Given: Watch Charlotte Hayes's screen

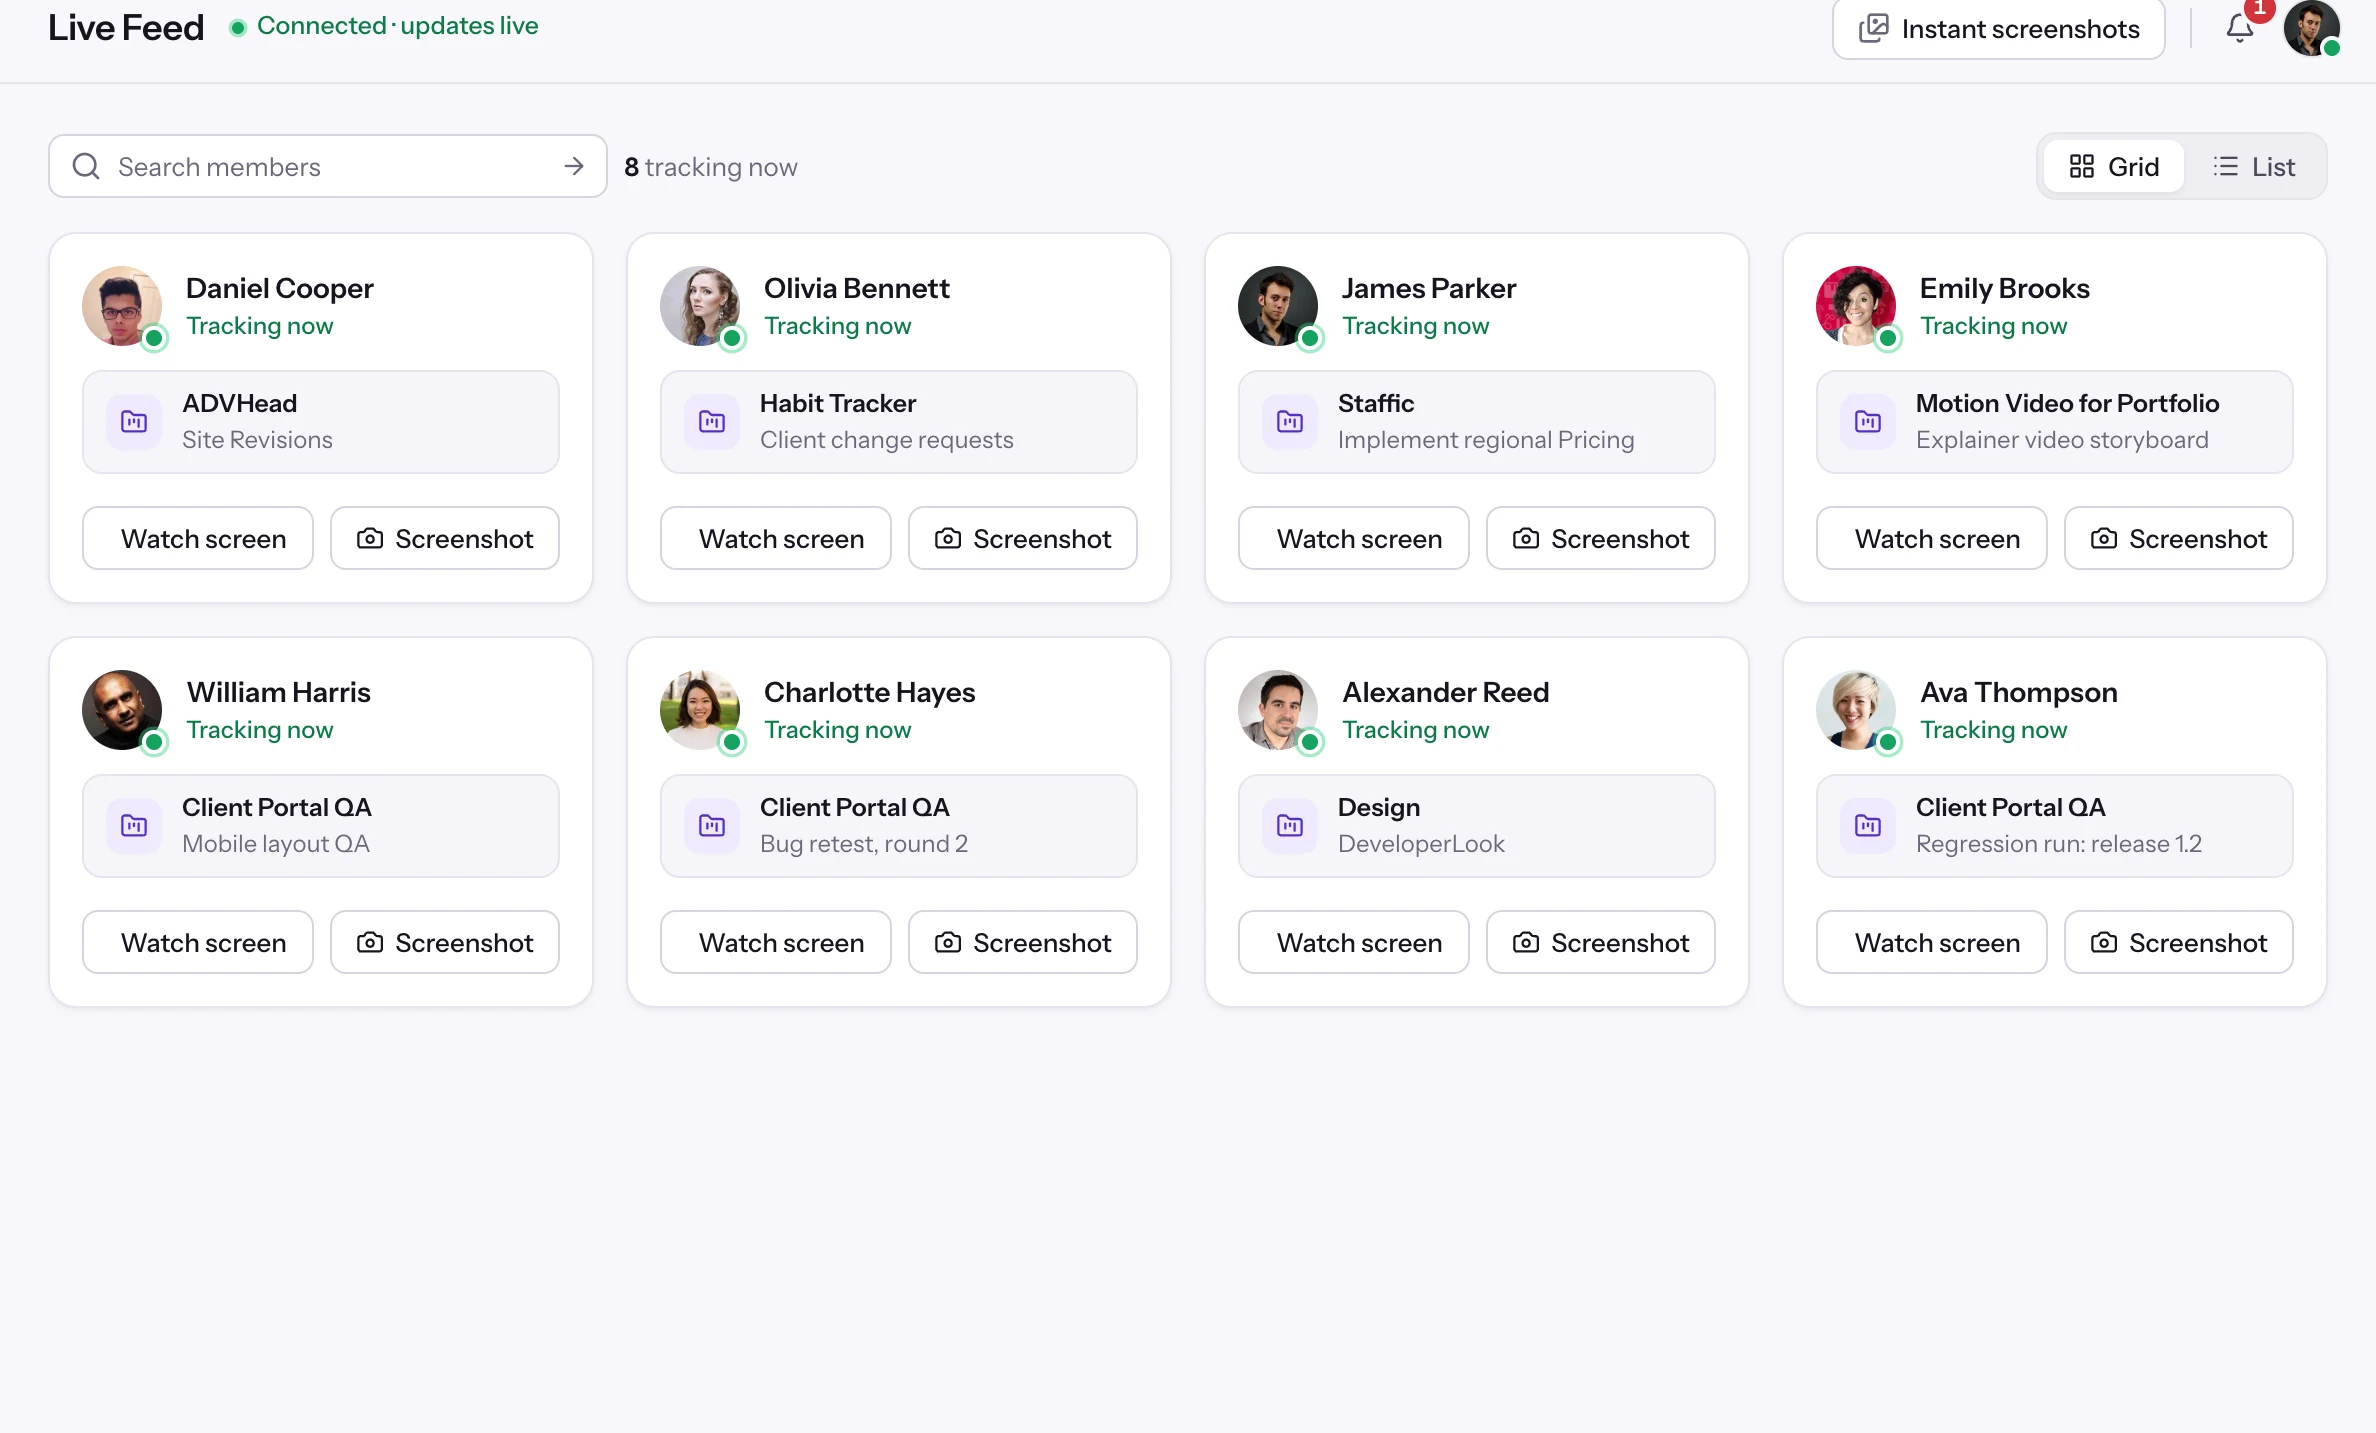Looking at the screenshot, I should coord(776,942).
